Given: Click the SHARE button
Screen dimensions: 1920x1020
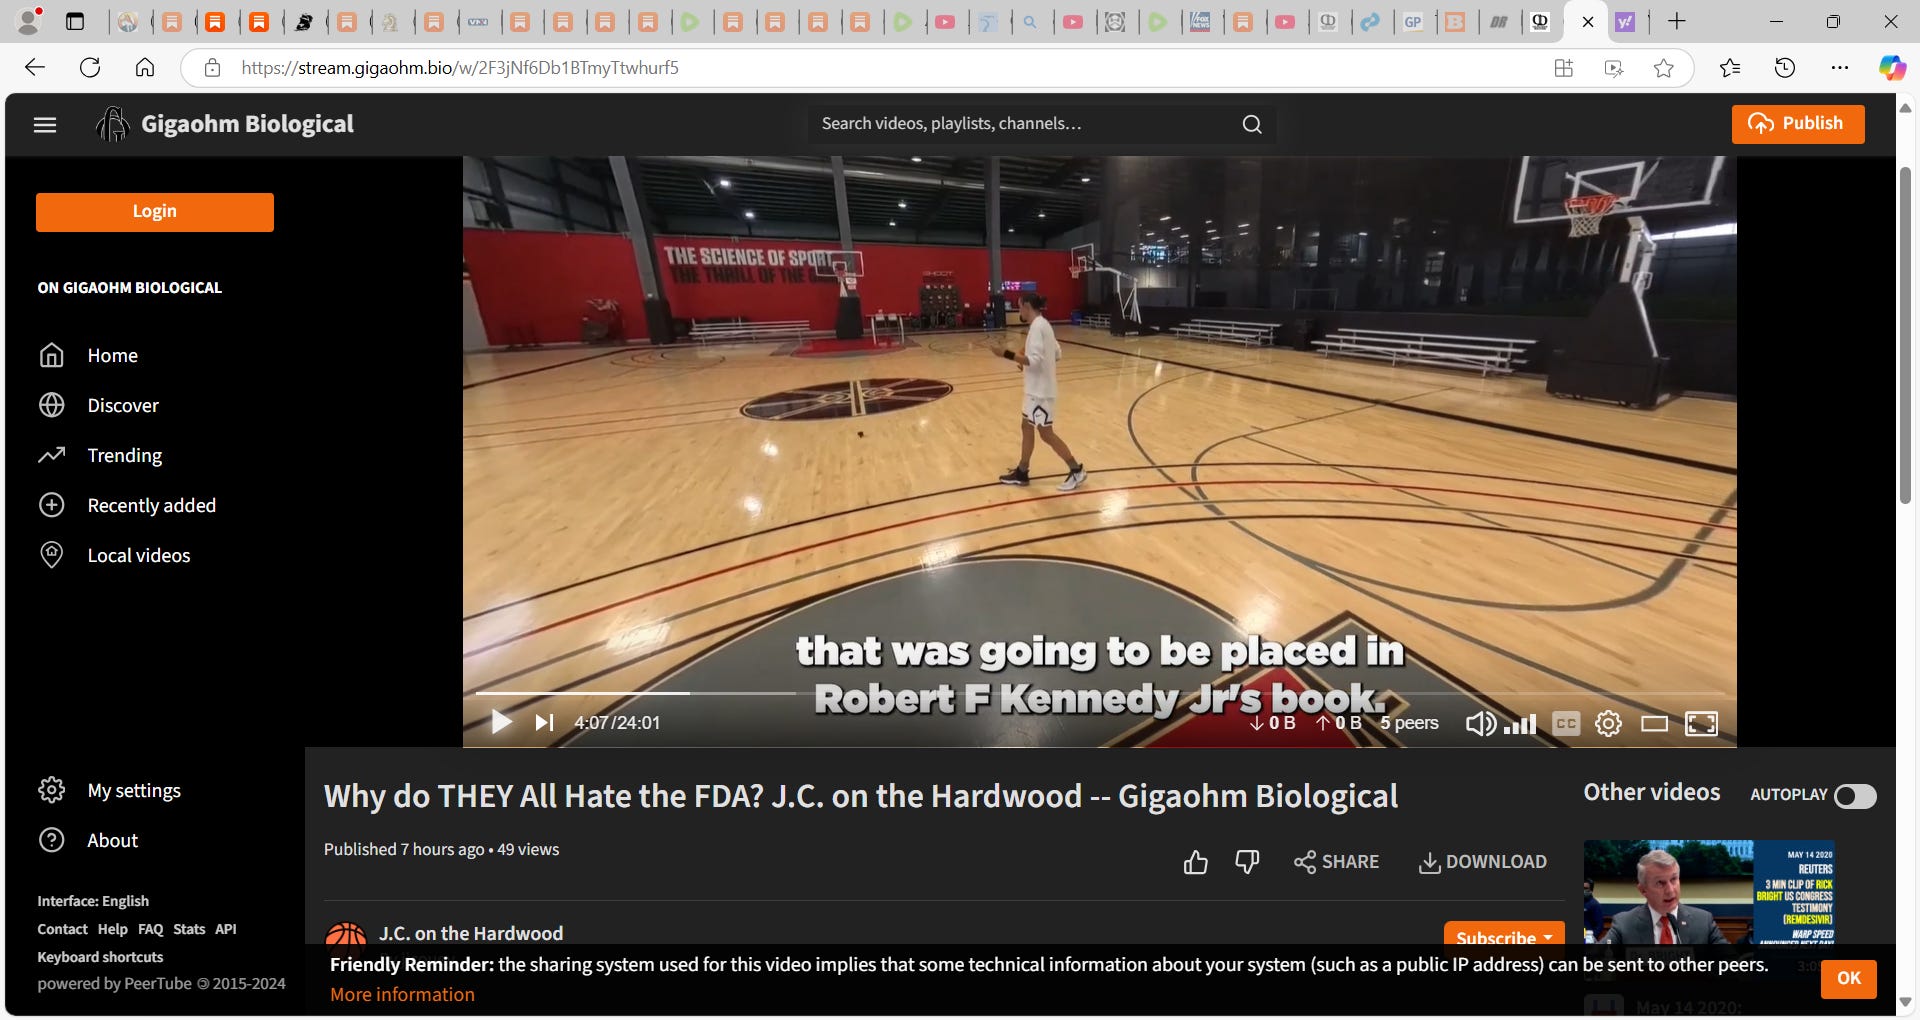Looking at the screenshot, I should tap(1336, 862).
